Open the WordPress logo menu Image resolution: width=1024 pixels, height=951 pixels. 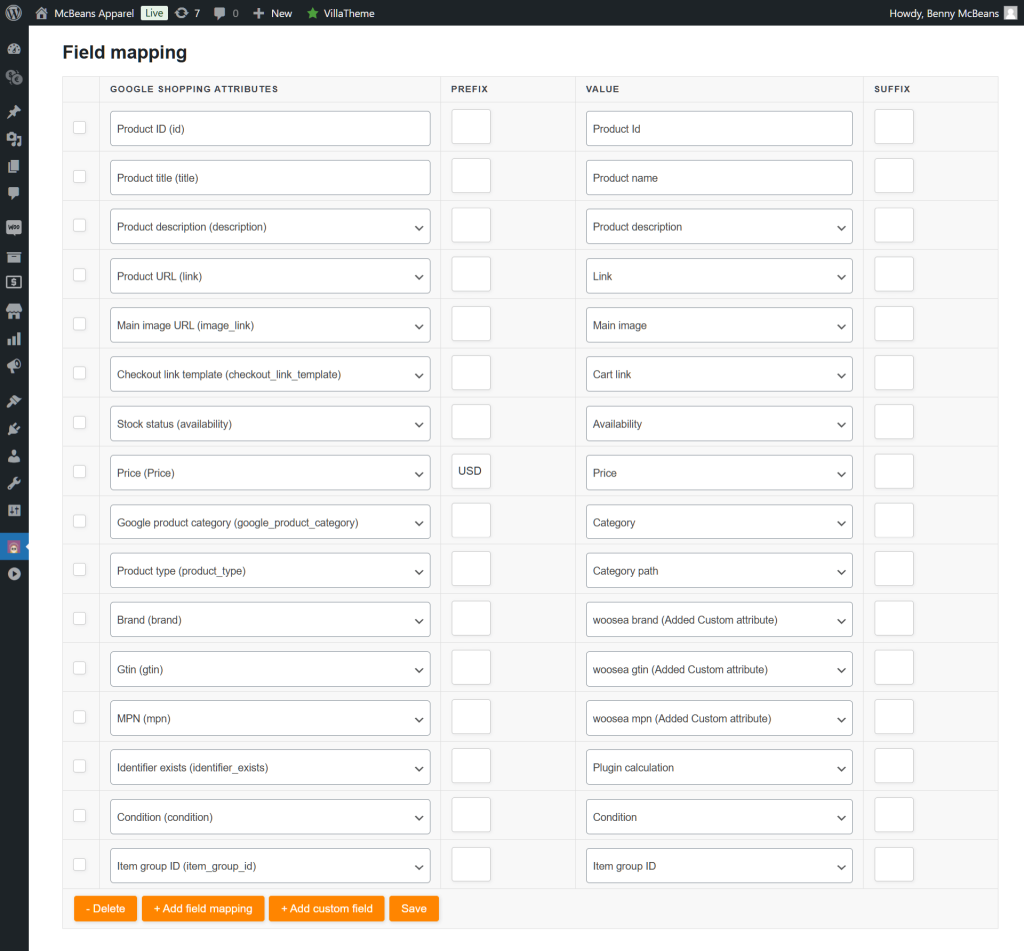pos(14,13)
